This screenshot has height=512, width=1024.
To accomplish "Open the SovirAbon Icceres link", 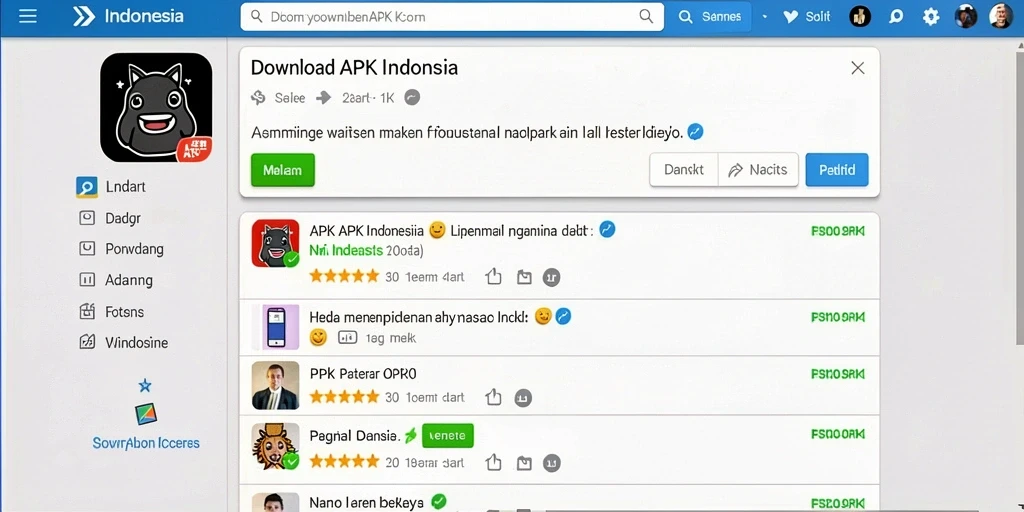I will coord(146,443).
